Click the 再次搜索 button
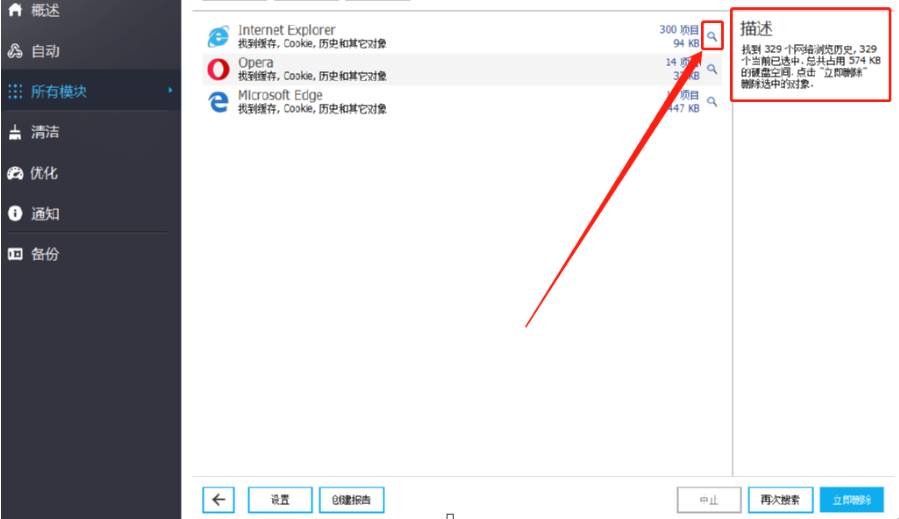 pyautogui.click(x=780, y=500)
